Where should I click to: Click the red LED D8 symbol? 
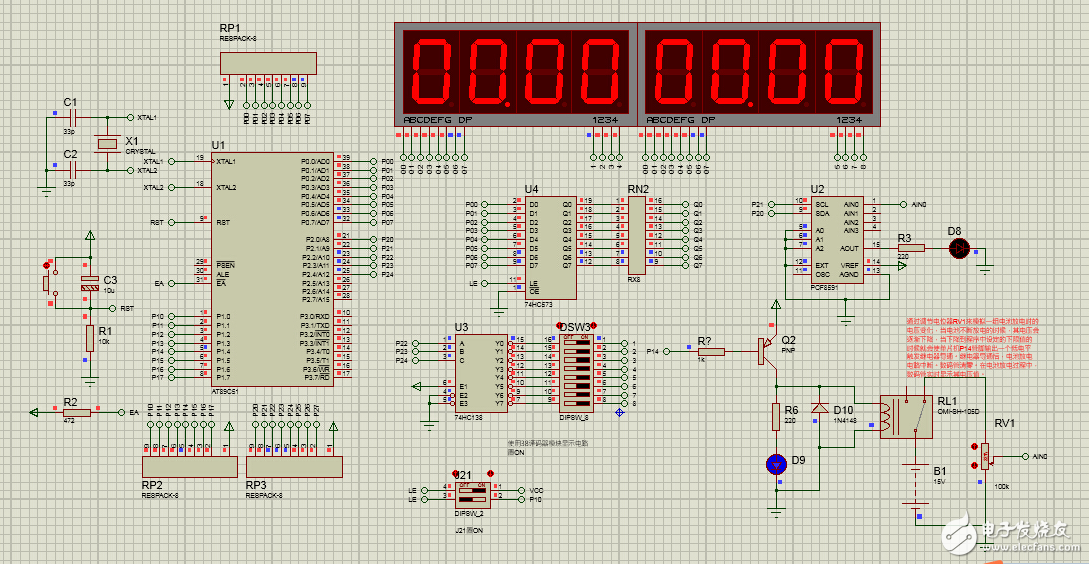coord(958,246)
